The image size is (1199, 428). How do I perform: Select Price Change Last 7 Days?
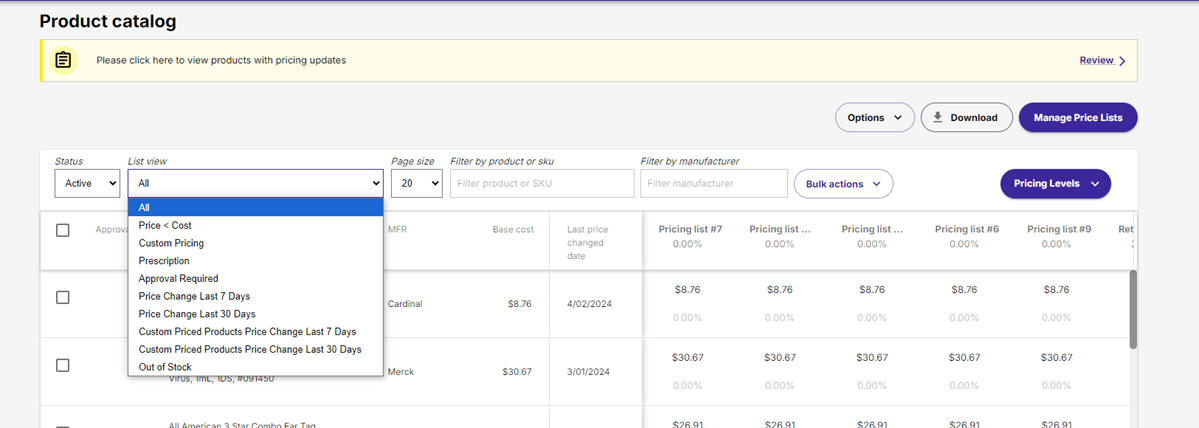pos(255,296)
